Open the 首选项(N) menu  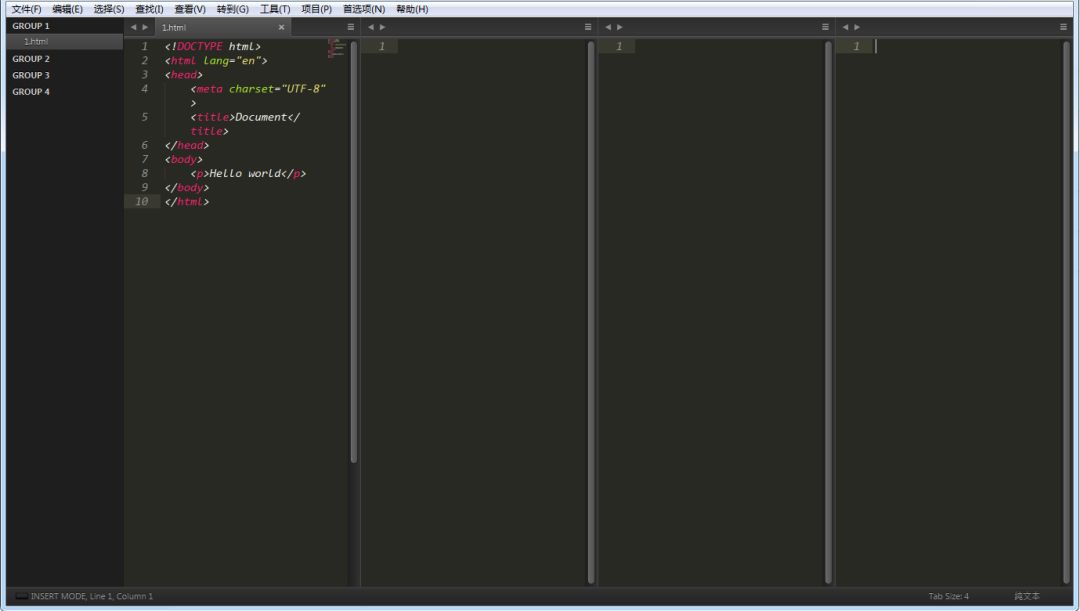point(364,9)
